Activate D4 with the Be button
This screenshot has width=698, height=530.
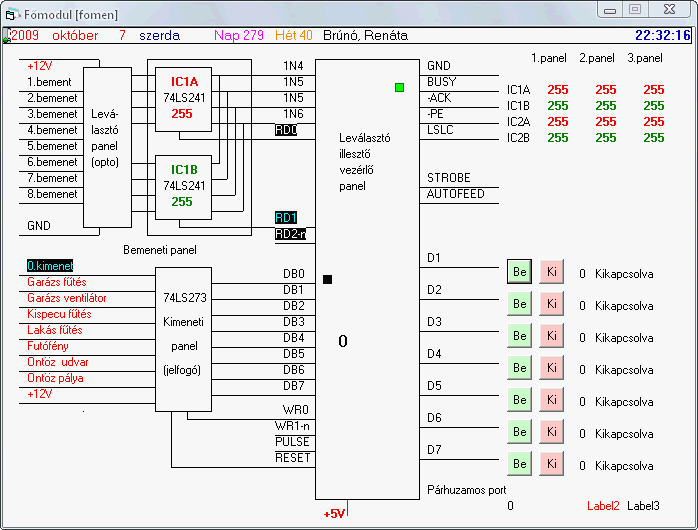519,368
